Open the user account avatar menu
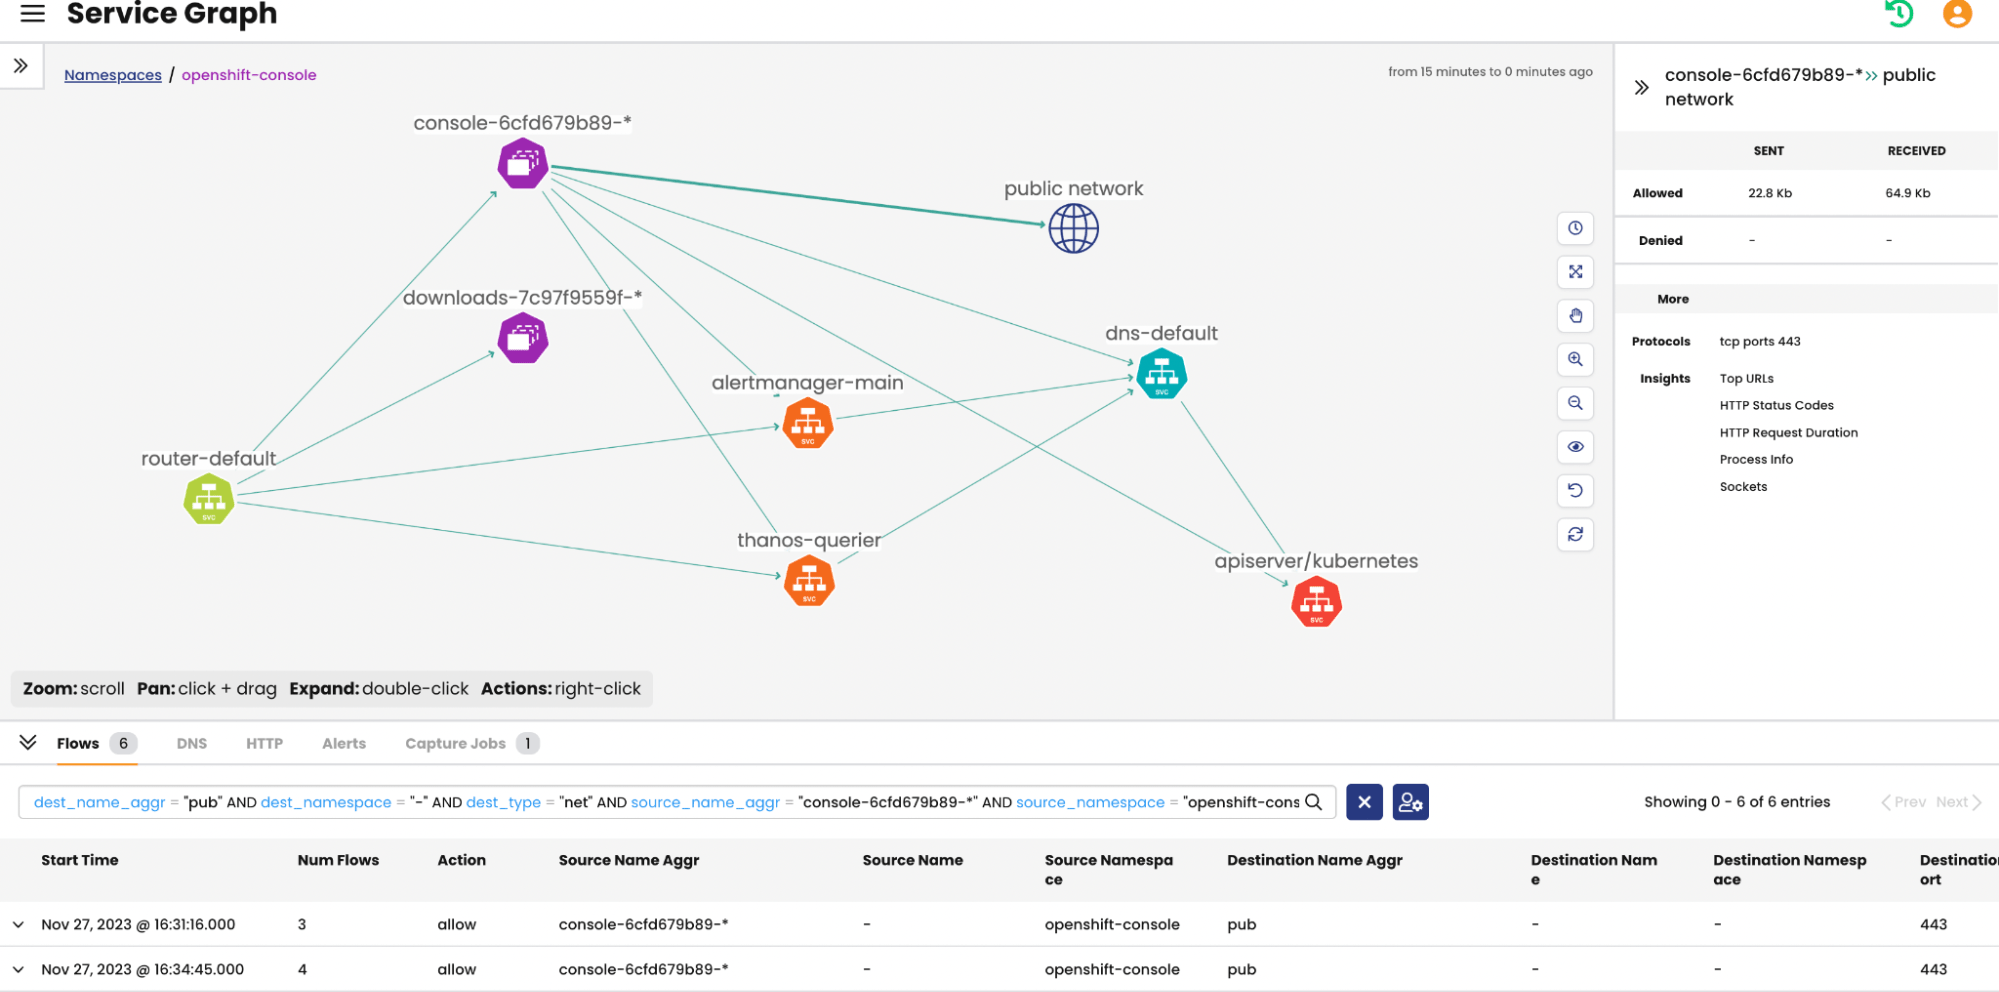This screenshot has height=992, width=1999. click(x=1957, y=14)
